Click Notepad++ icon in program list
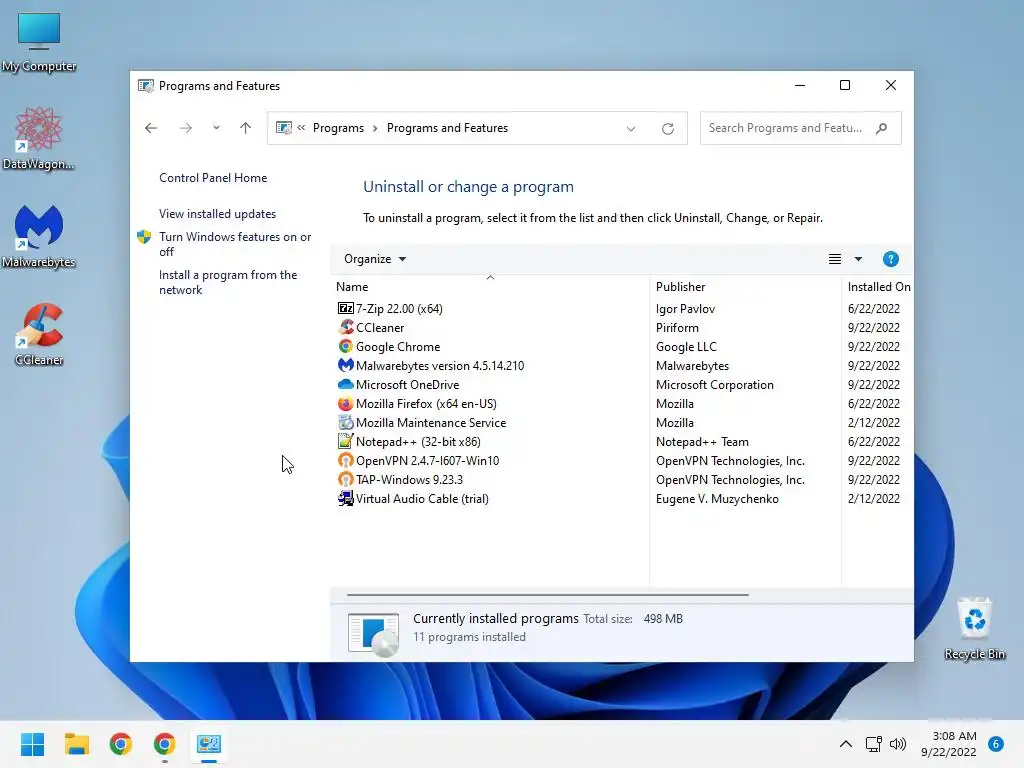This screenshot has height=768, width=1024. click(345, 441)
